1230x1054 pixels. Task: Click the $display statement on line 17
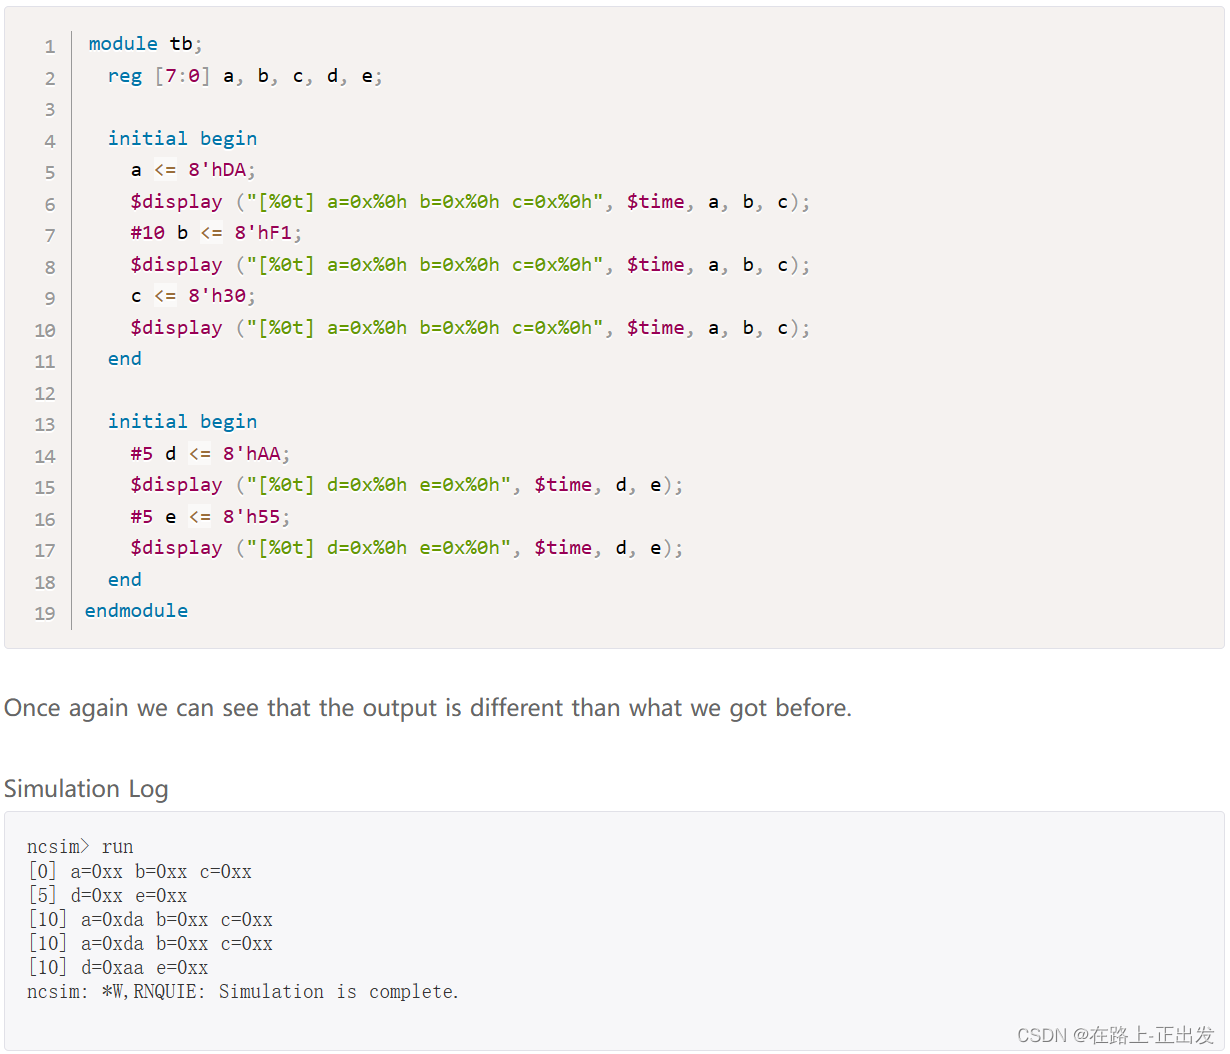[407, 548]
